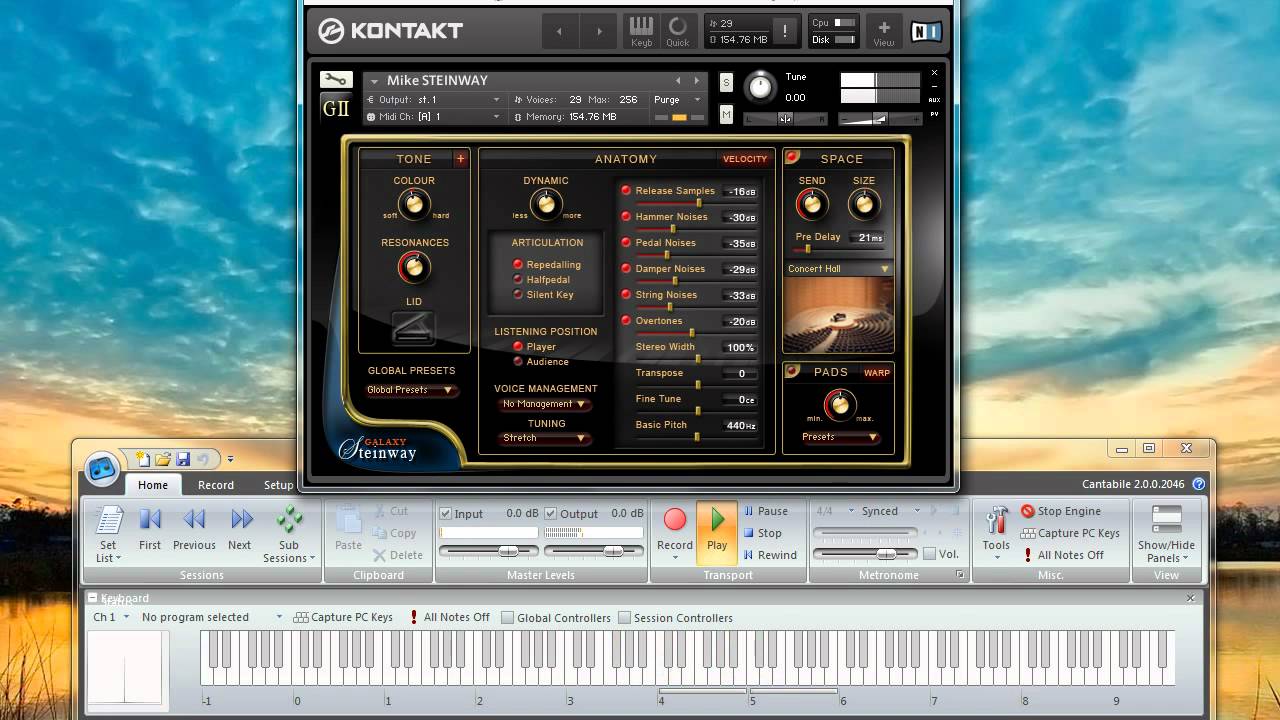The width and height of the screenshot is (1280, 720).
Task: Click the Kontakt View plus icon
Action: click(884, 31)
